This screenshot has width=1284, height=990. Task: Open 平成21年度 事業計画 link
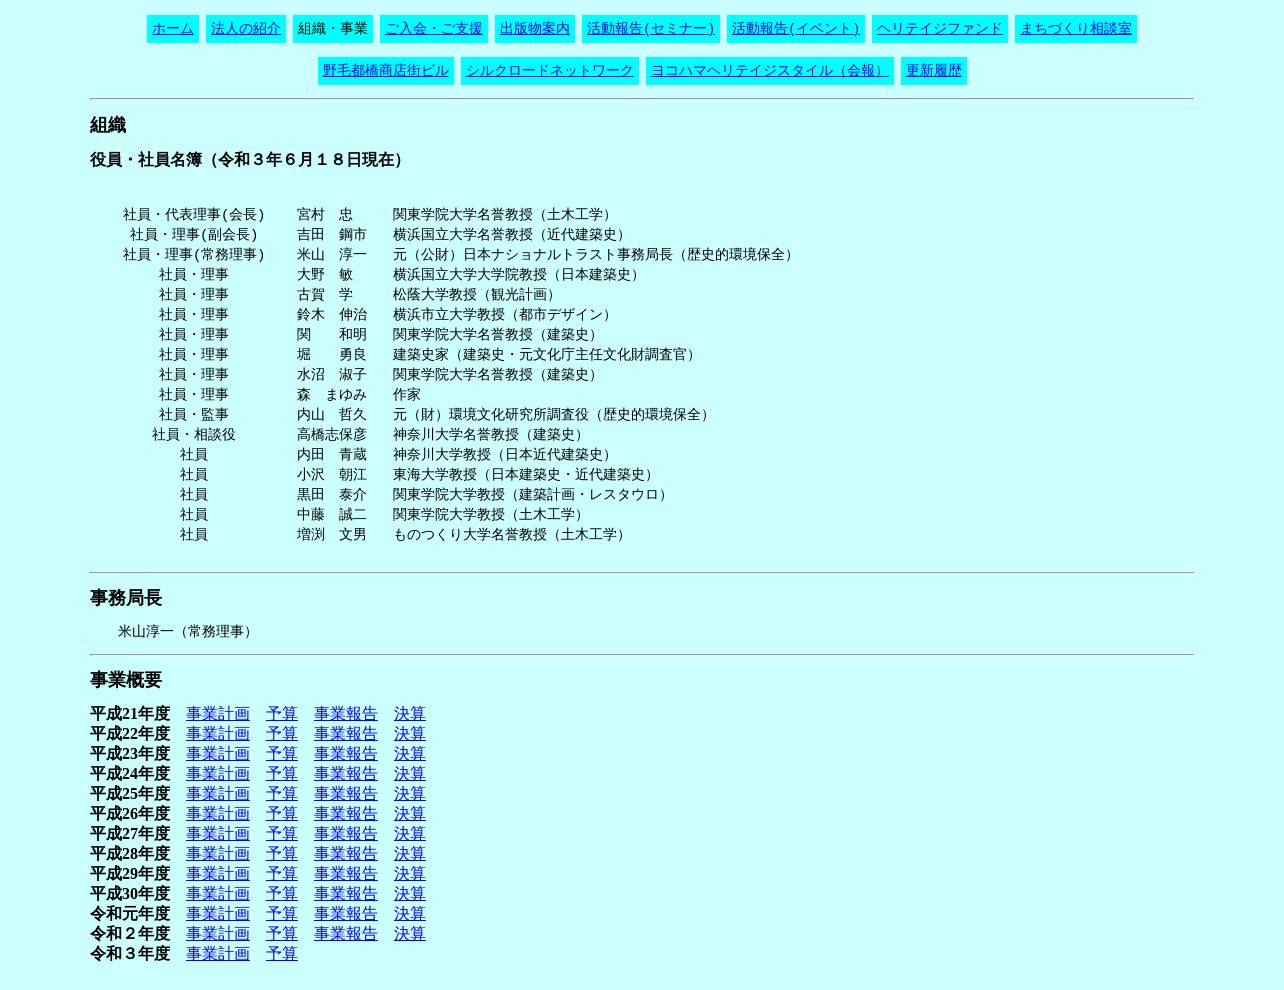point(218,714)
